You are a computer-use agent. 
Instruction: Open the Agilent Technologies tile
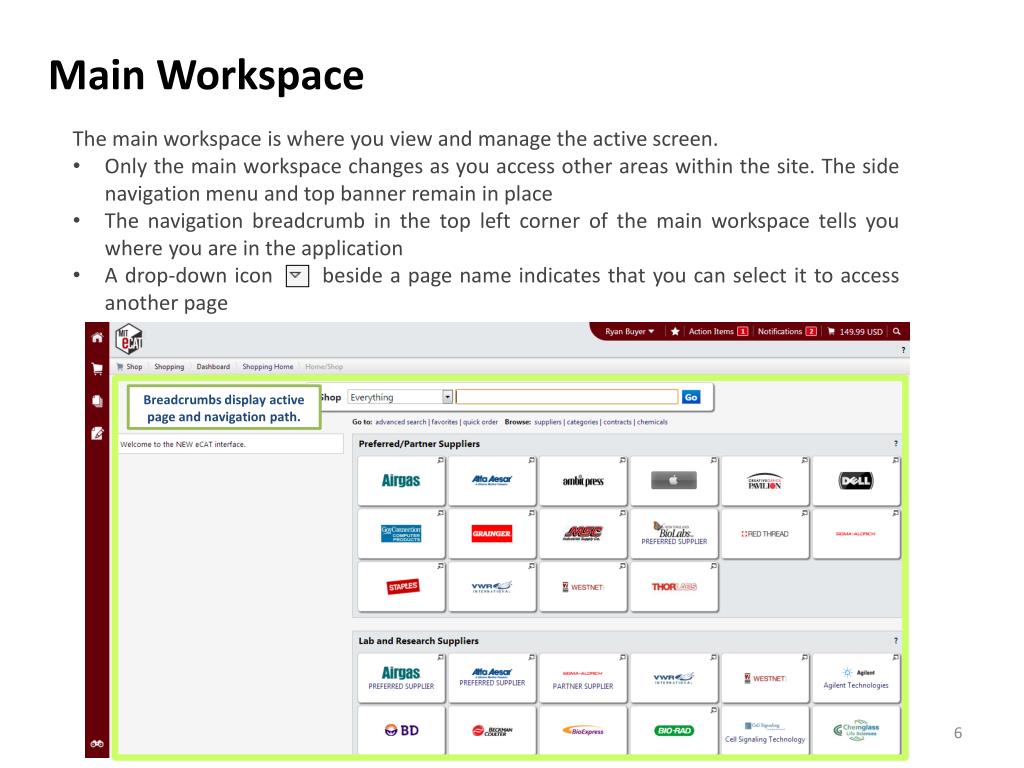[856, 678]
